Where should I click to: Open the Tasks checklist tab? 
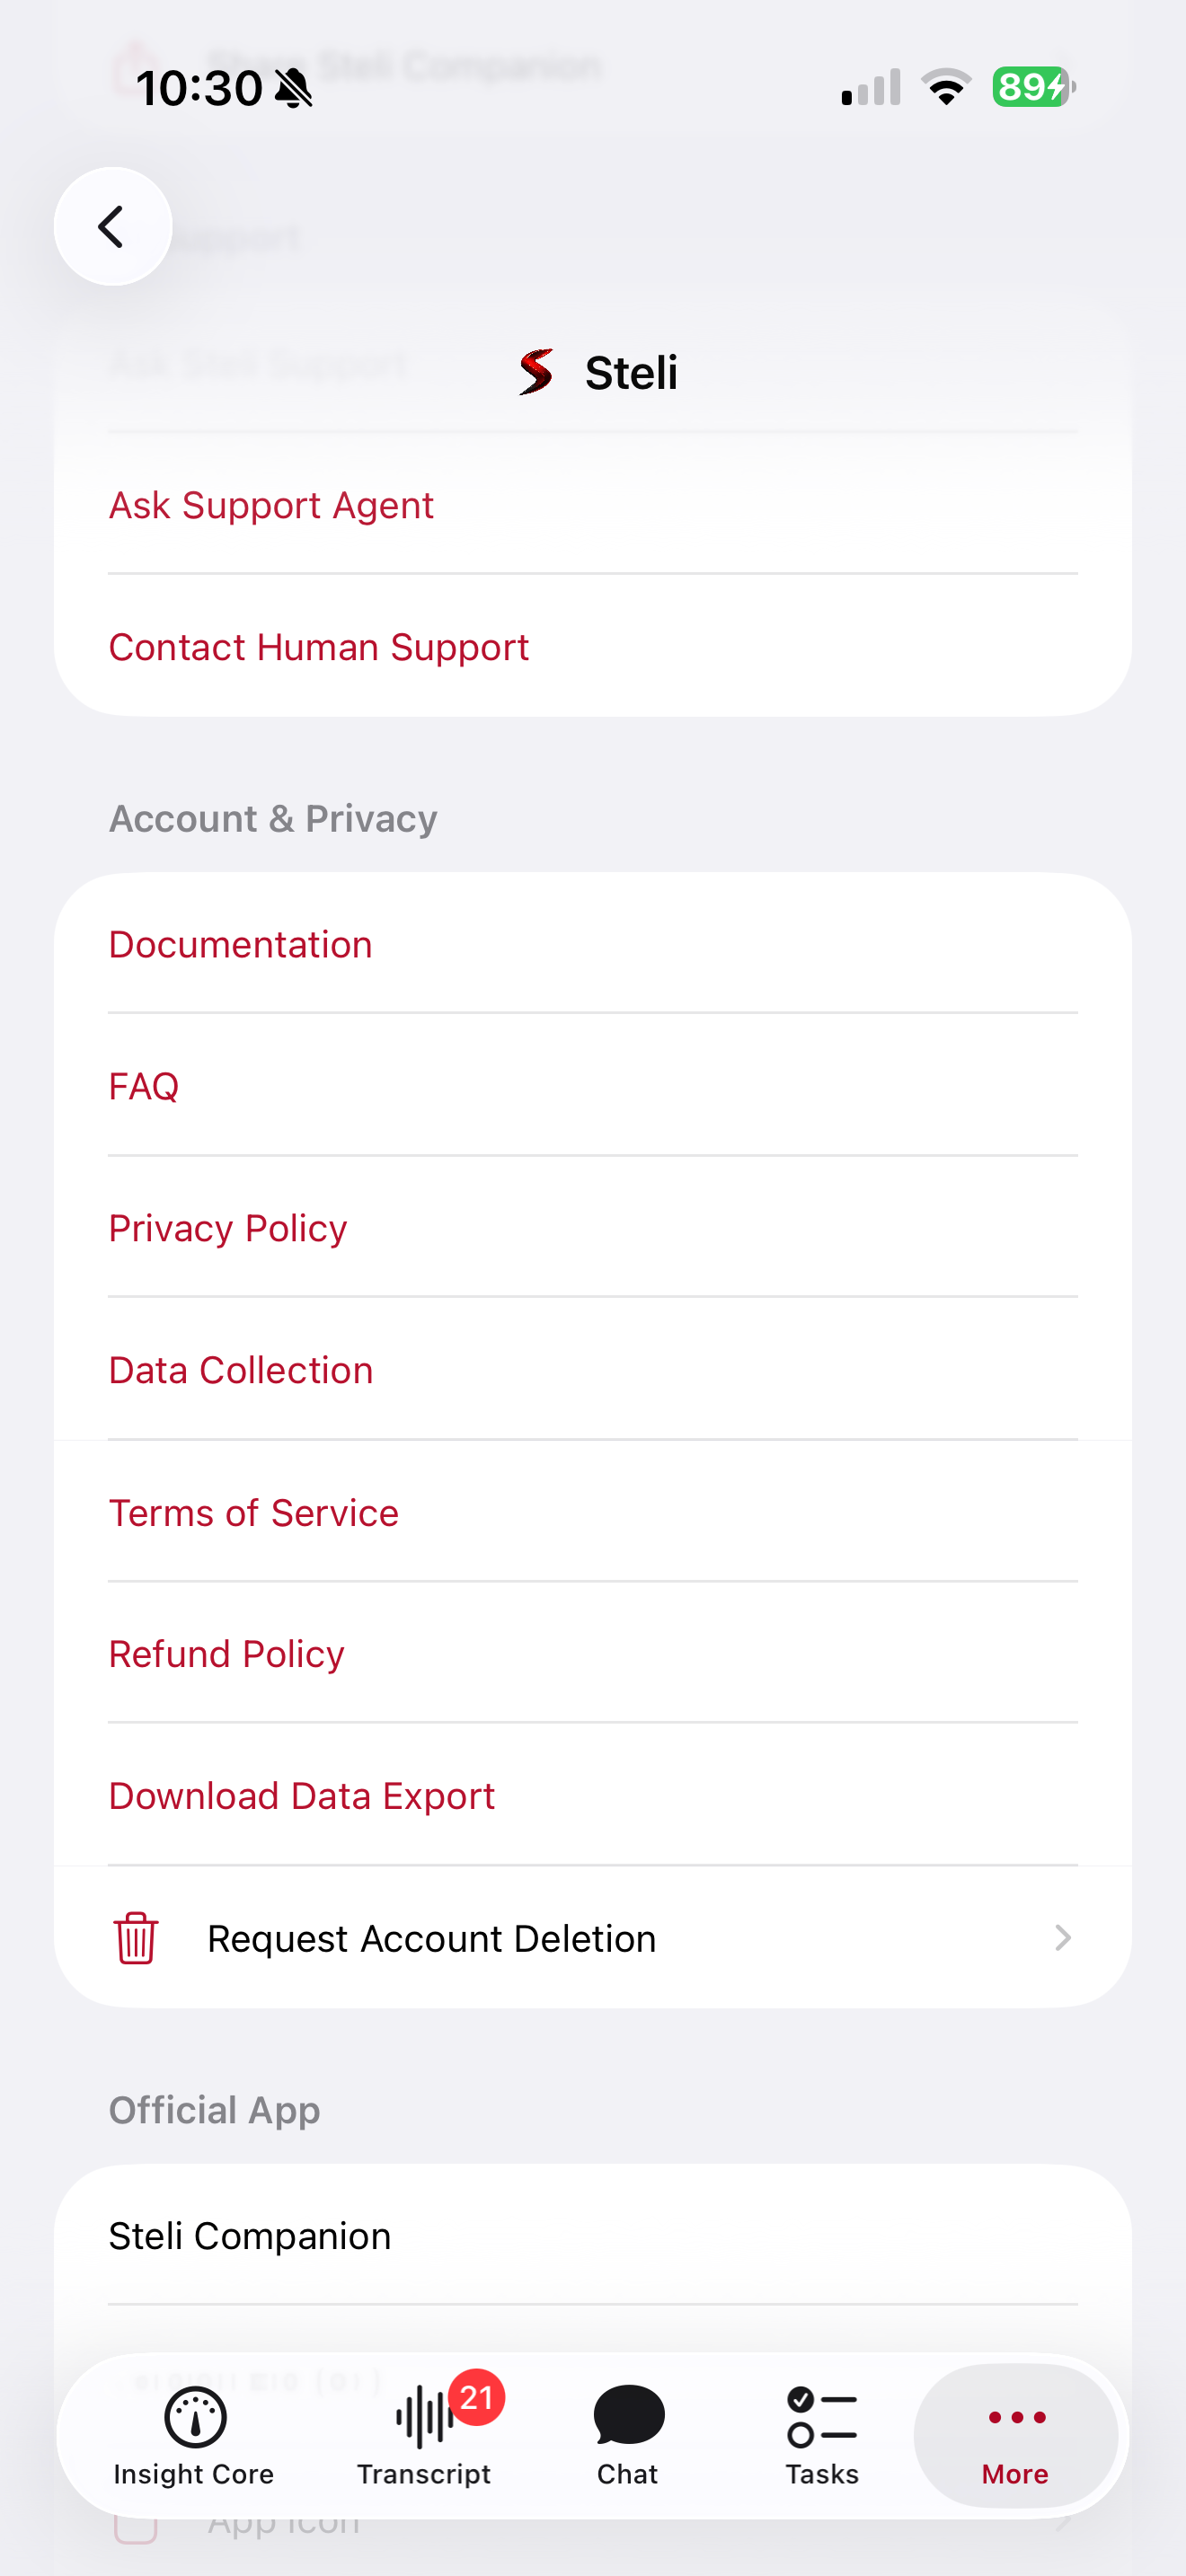(822, 2416)
